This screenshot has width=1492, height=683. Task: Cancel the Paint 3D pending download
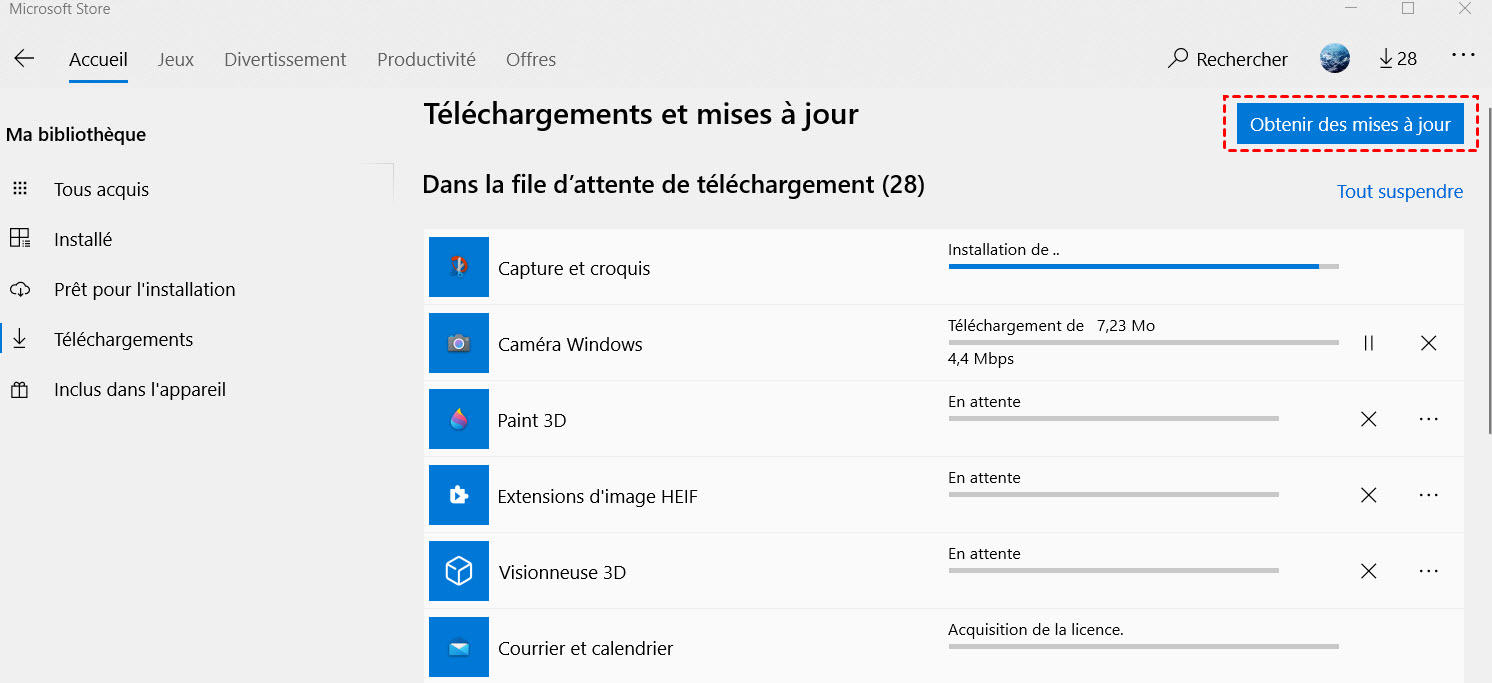point(1369,419)
